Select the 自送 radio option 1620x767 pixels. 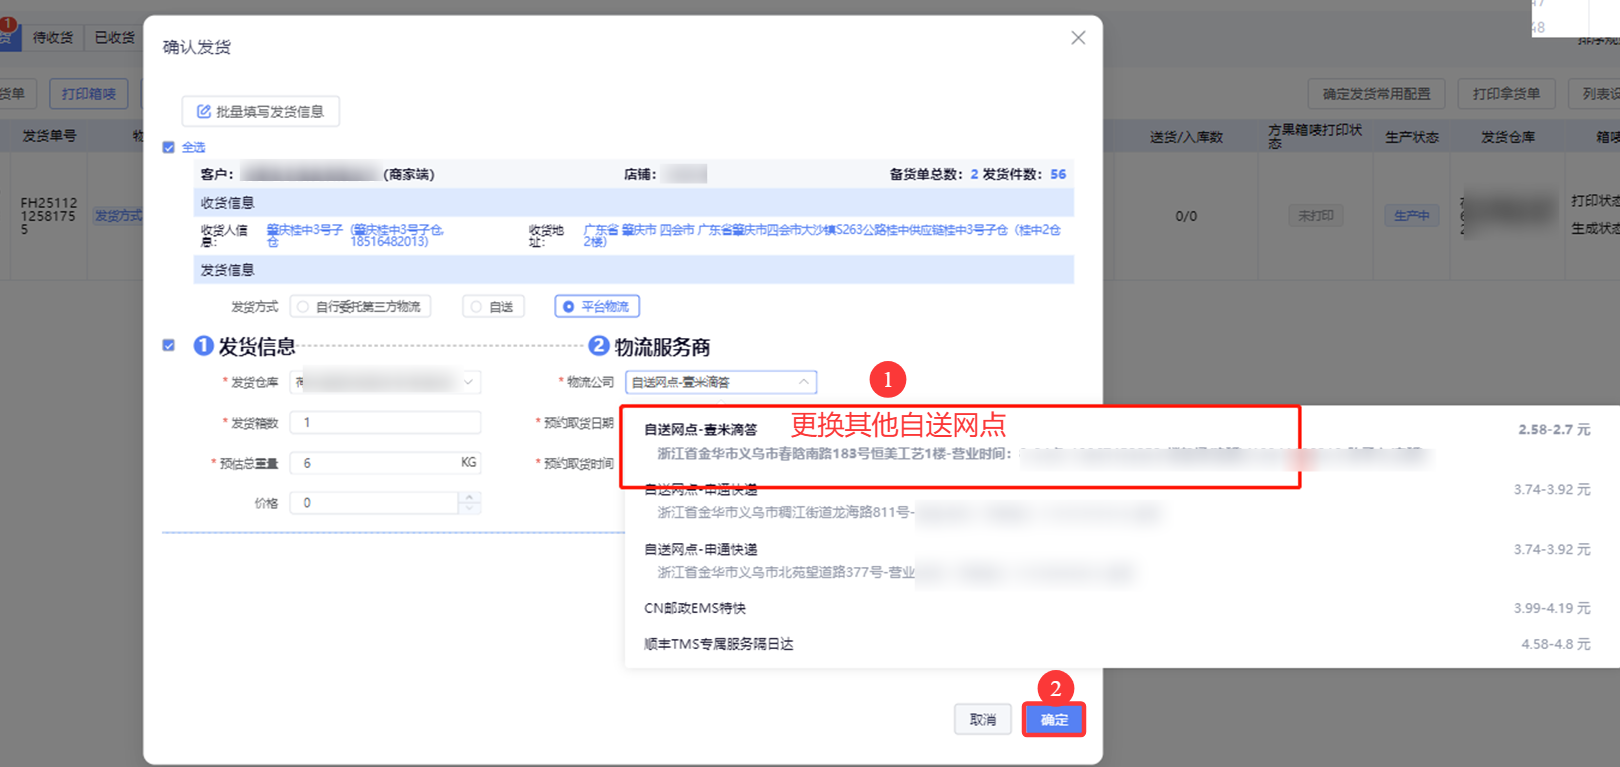493,306
